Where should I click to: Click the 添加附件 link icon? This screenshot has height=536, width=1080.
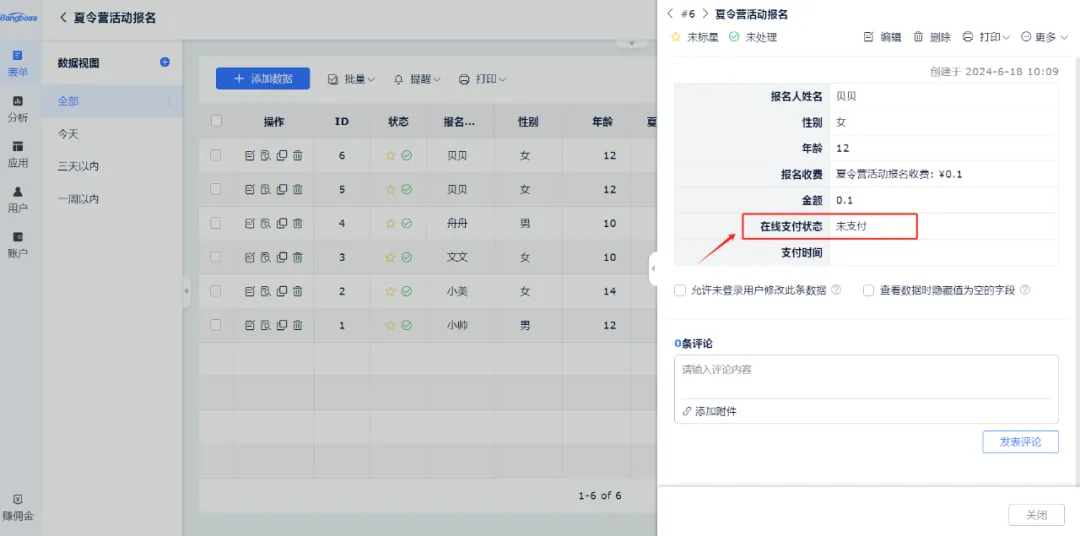(x=687, y=411)
